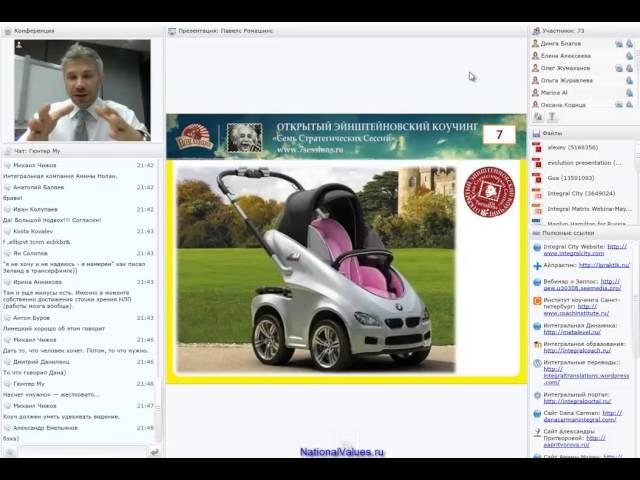Viewport: 640px width, 480px height.
Task: Click the microphone icon next to Олег Жумаханов
Action: (629, 68)
